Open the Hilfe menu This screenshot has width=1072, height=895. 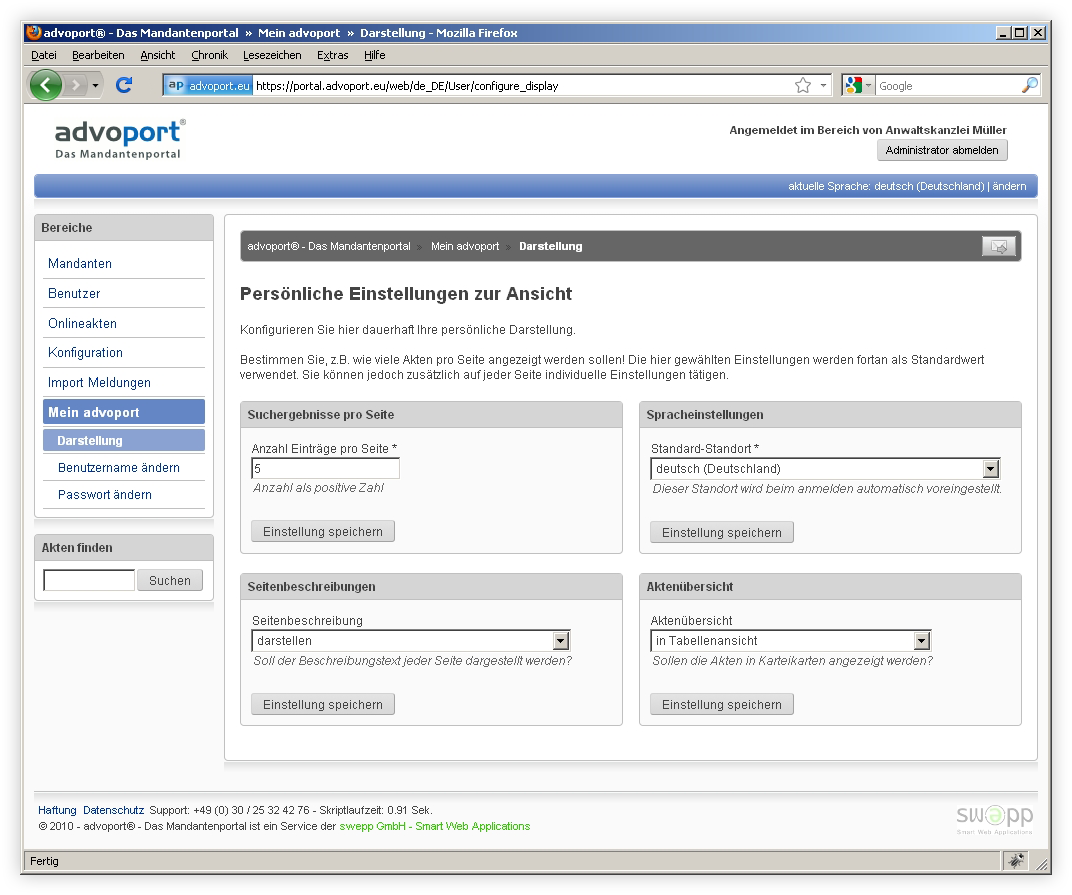(x=375, y=55)
